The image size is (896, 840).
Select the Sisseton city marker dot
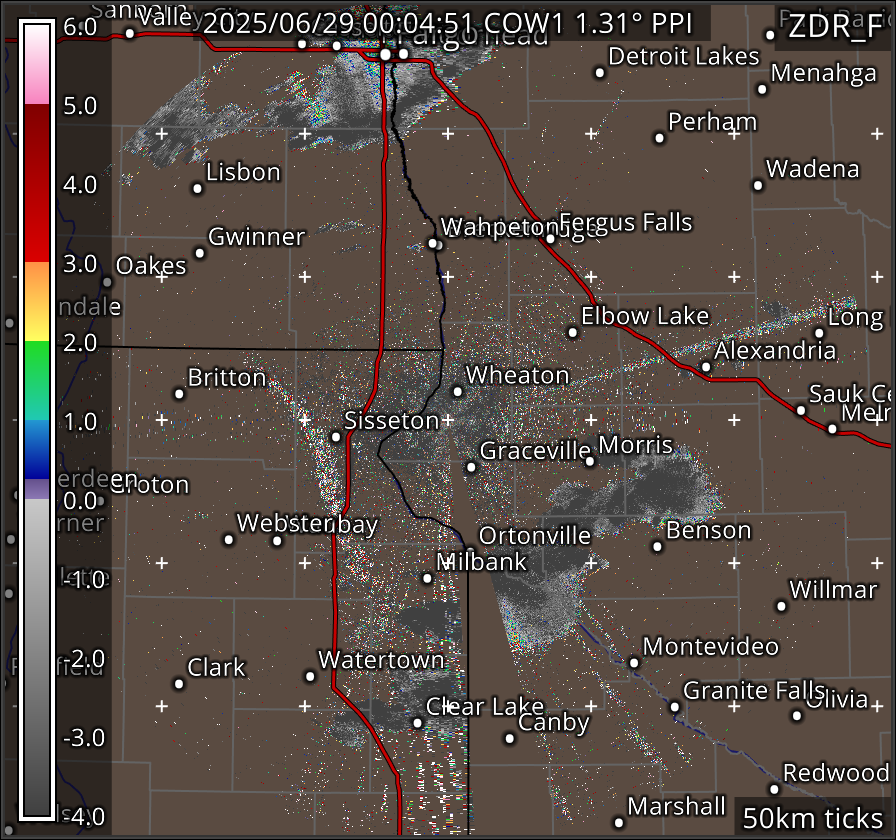336,437
